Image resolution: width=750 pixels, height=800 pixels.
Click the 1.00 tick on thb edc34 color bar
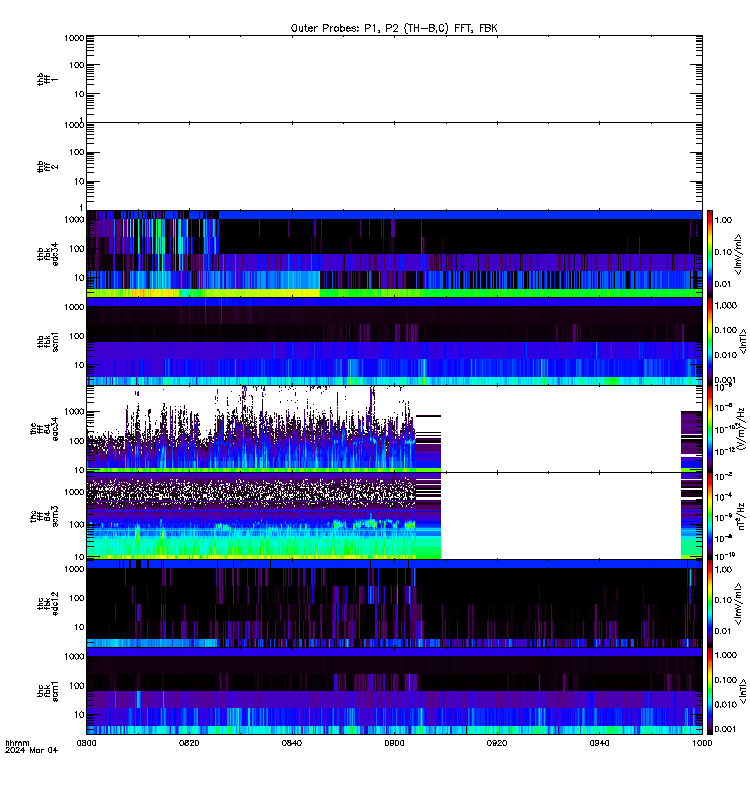tap(723, 220)
